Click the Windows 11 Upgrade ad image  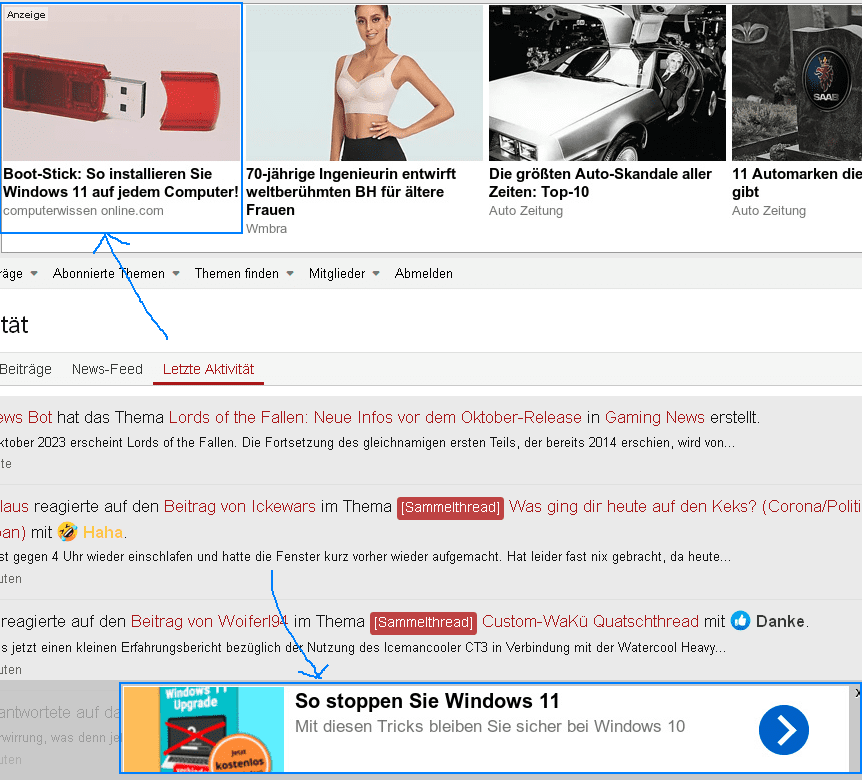tap(203, 729)
